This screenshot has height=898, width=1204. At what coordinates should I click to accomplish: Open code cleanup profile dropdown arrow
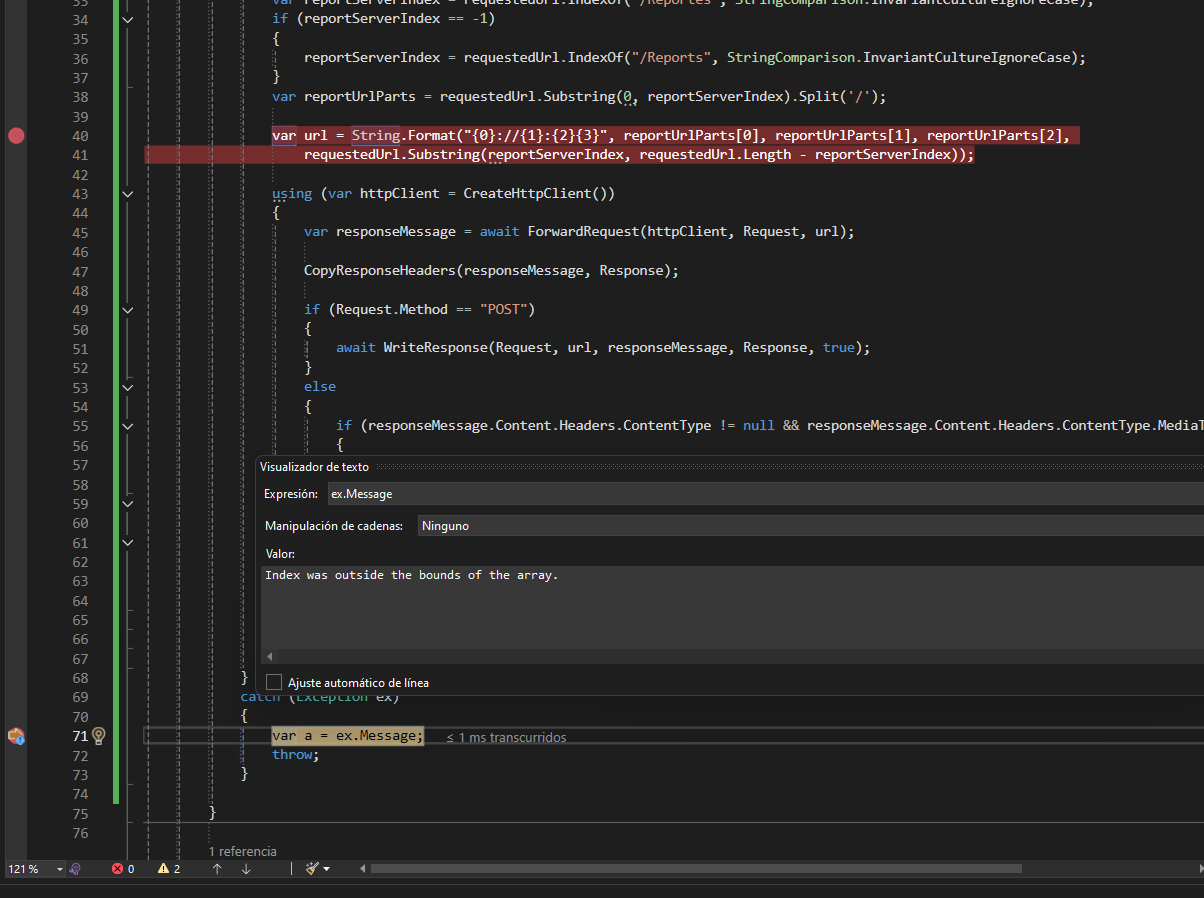pyautogui.click(x=326, y=869)
